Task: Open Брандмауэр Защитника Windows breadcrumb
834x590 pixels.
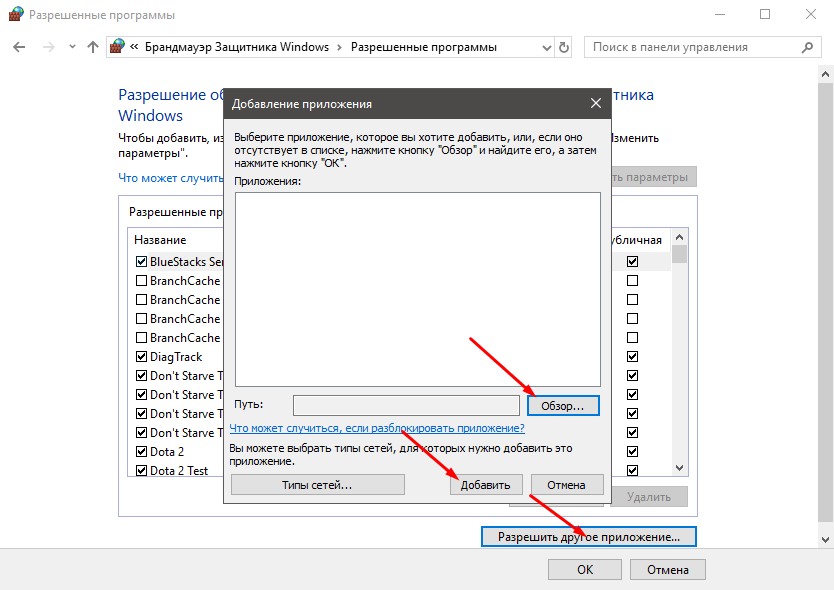Action: tap(237, 47)
